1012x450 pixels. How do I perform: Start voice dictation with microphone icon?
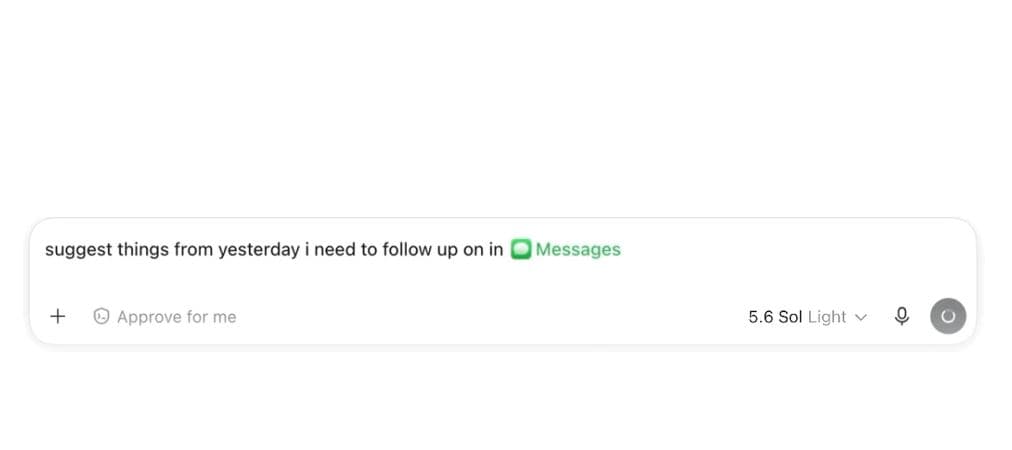point(902,316)
